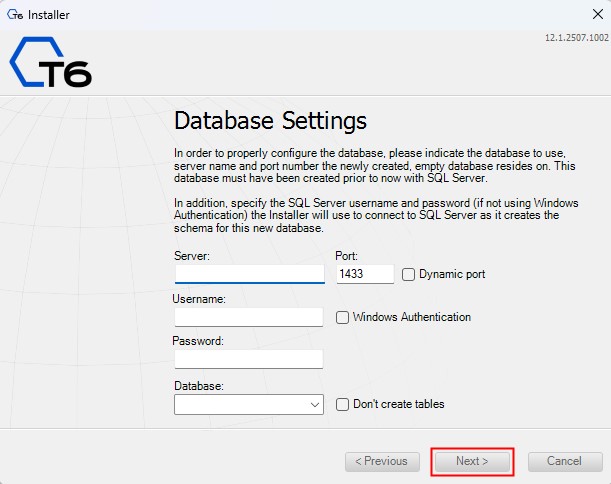Click the T6 logo in header

click(51, 62)
